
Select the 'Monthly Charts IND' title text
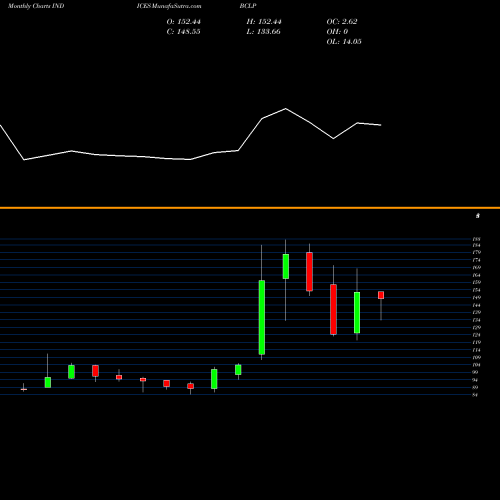pos(36,6)
